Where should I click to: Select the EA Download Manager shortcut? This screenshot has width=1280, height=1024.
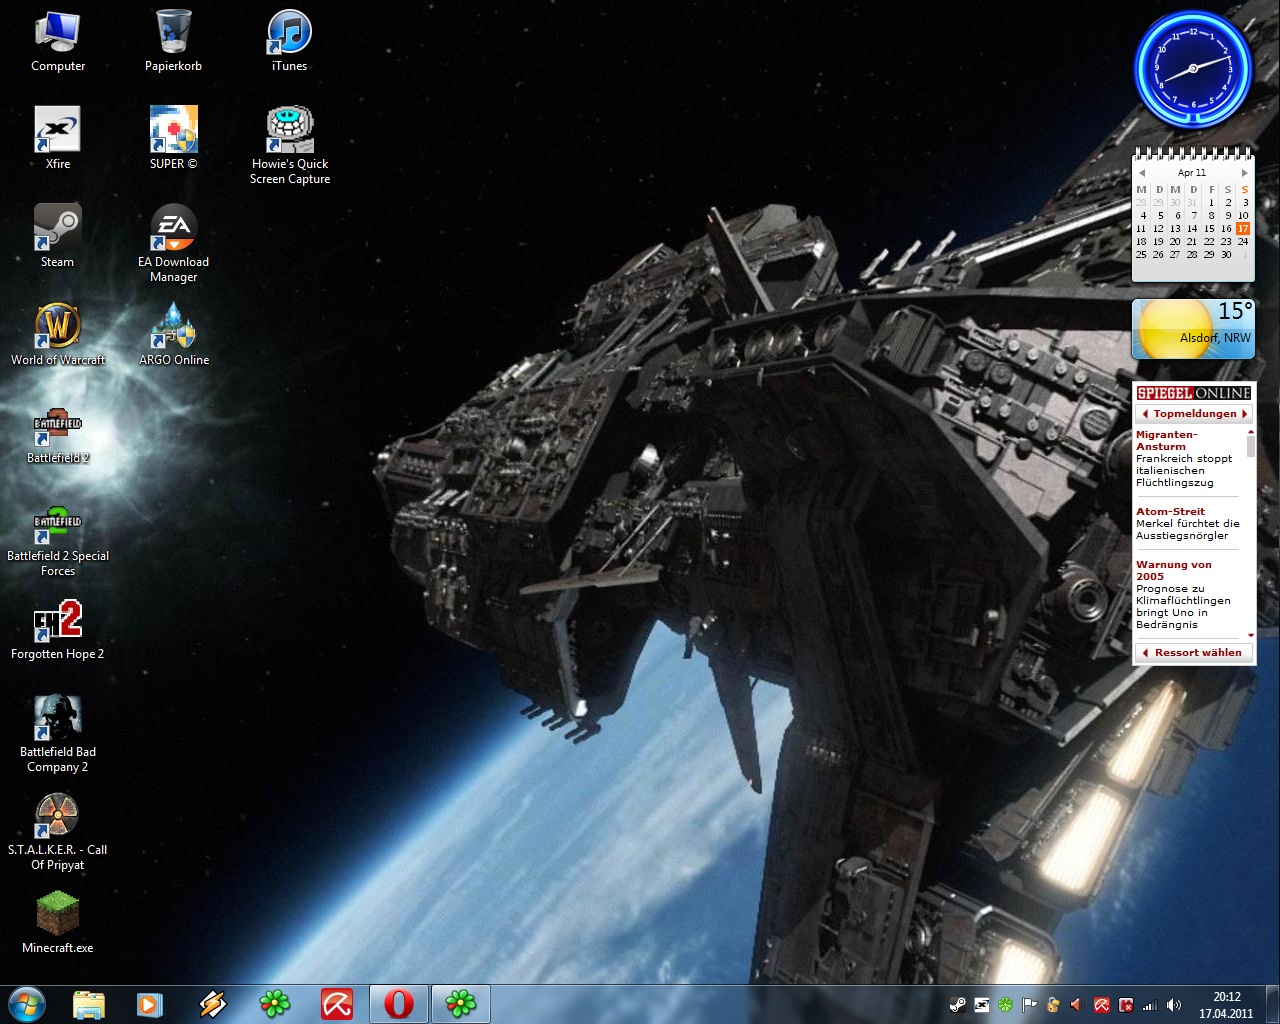click(173, 243)
